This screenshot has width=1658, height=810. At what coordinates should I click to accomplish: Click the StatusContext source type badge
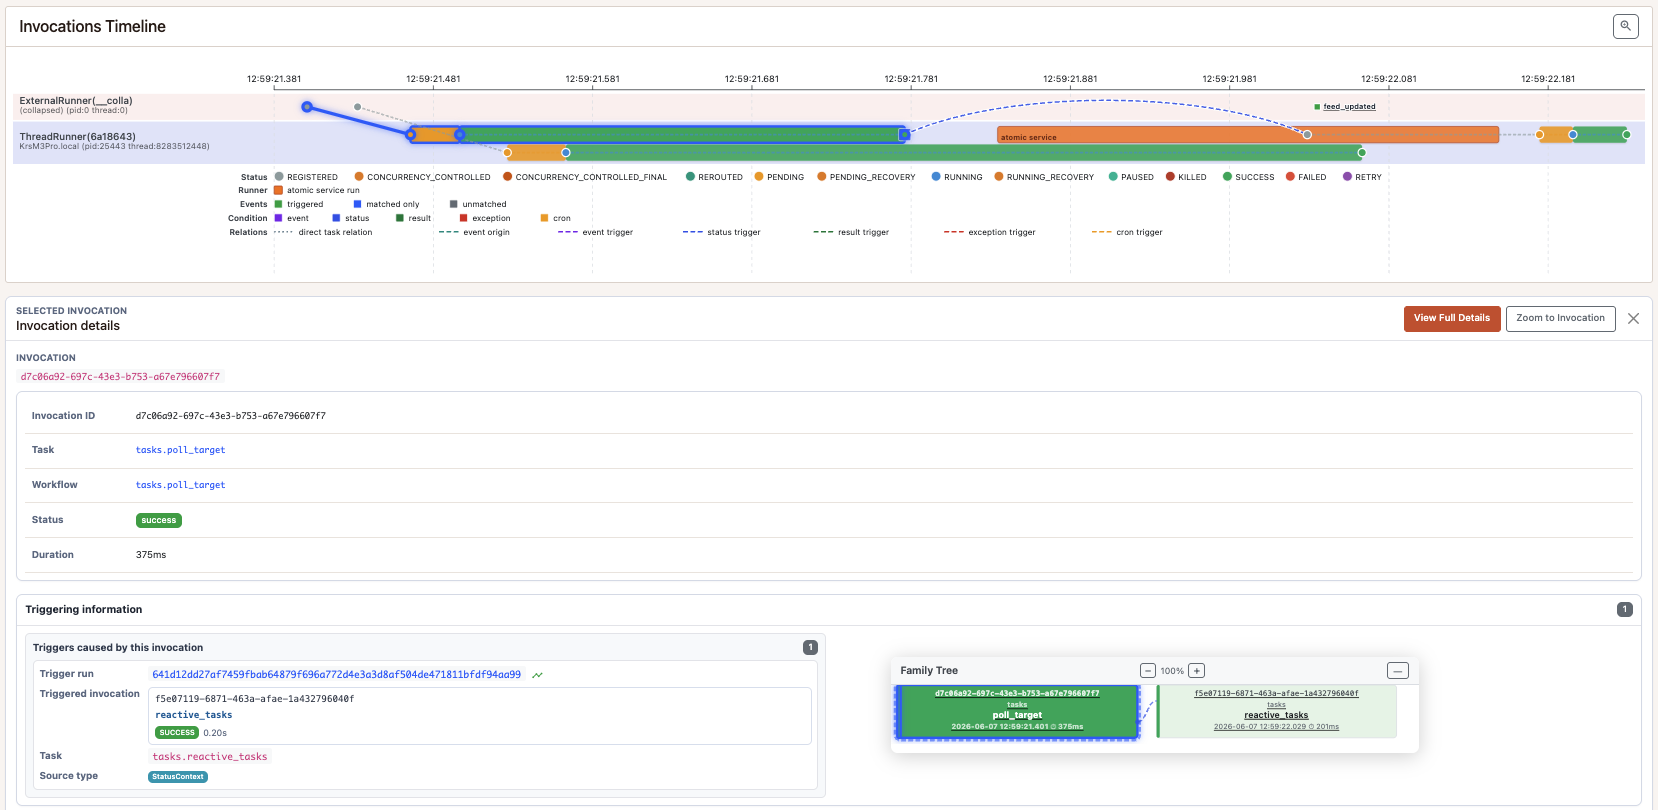pyautogui.click(x=178, y=777)
